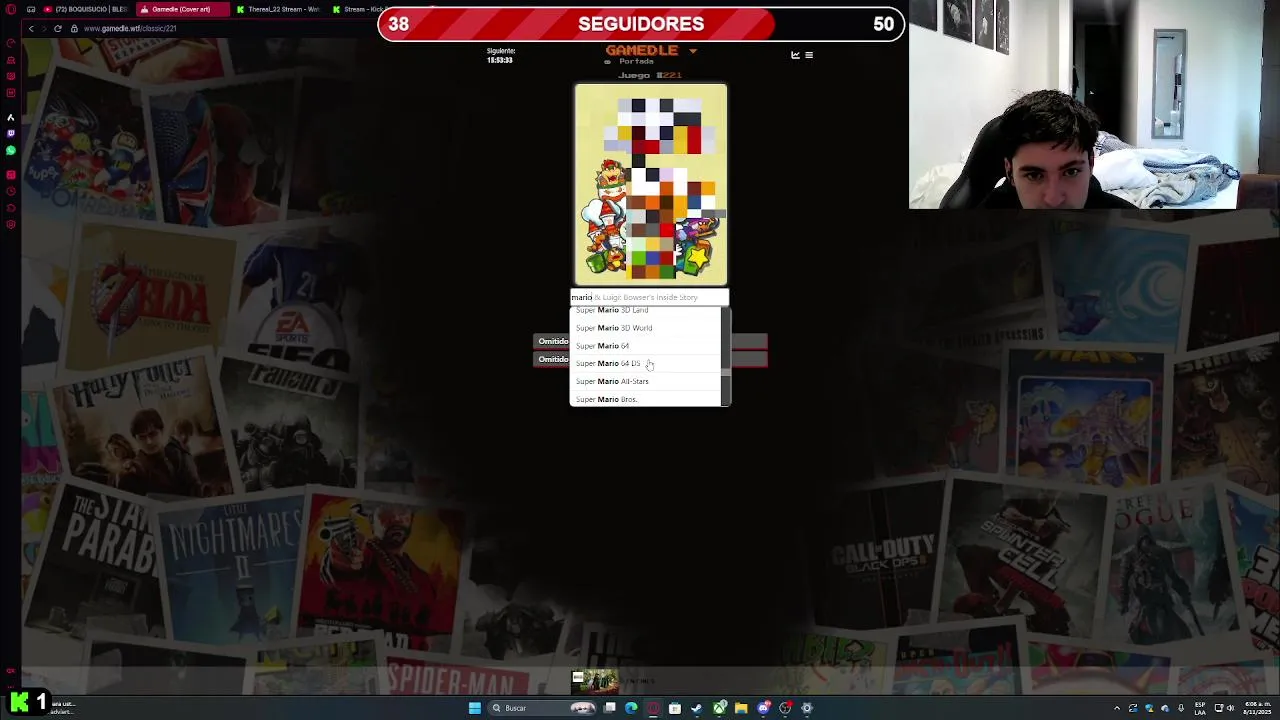This screenshot has height=720, width=1280.
Task: Switch to the Thereal_22 Stream tab
Action: [x=279, y=9]
